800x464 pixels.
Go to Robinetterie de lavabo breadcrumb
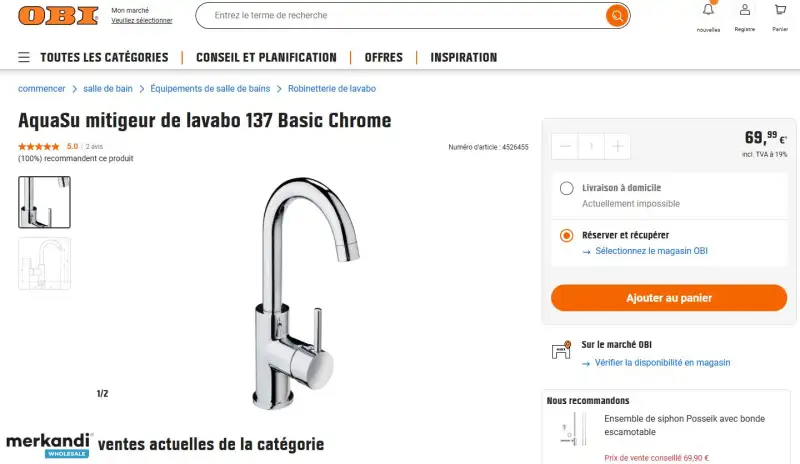click(332, 89)
